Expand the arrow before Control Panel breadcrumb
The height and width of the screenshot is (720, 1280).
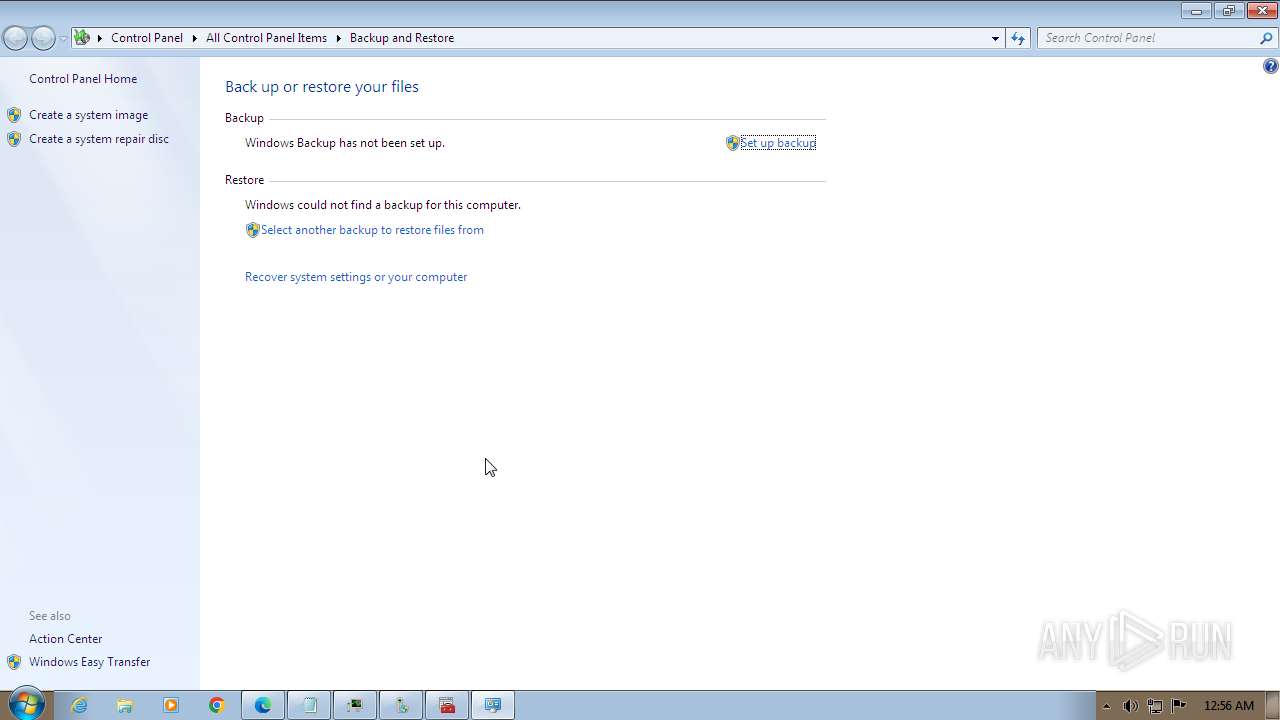pos(100,38)
